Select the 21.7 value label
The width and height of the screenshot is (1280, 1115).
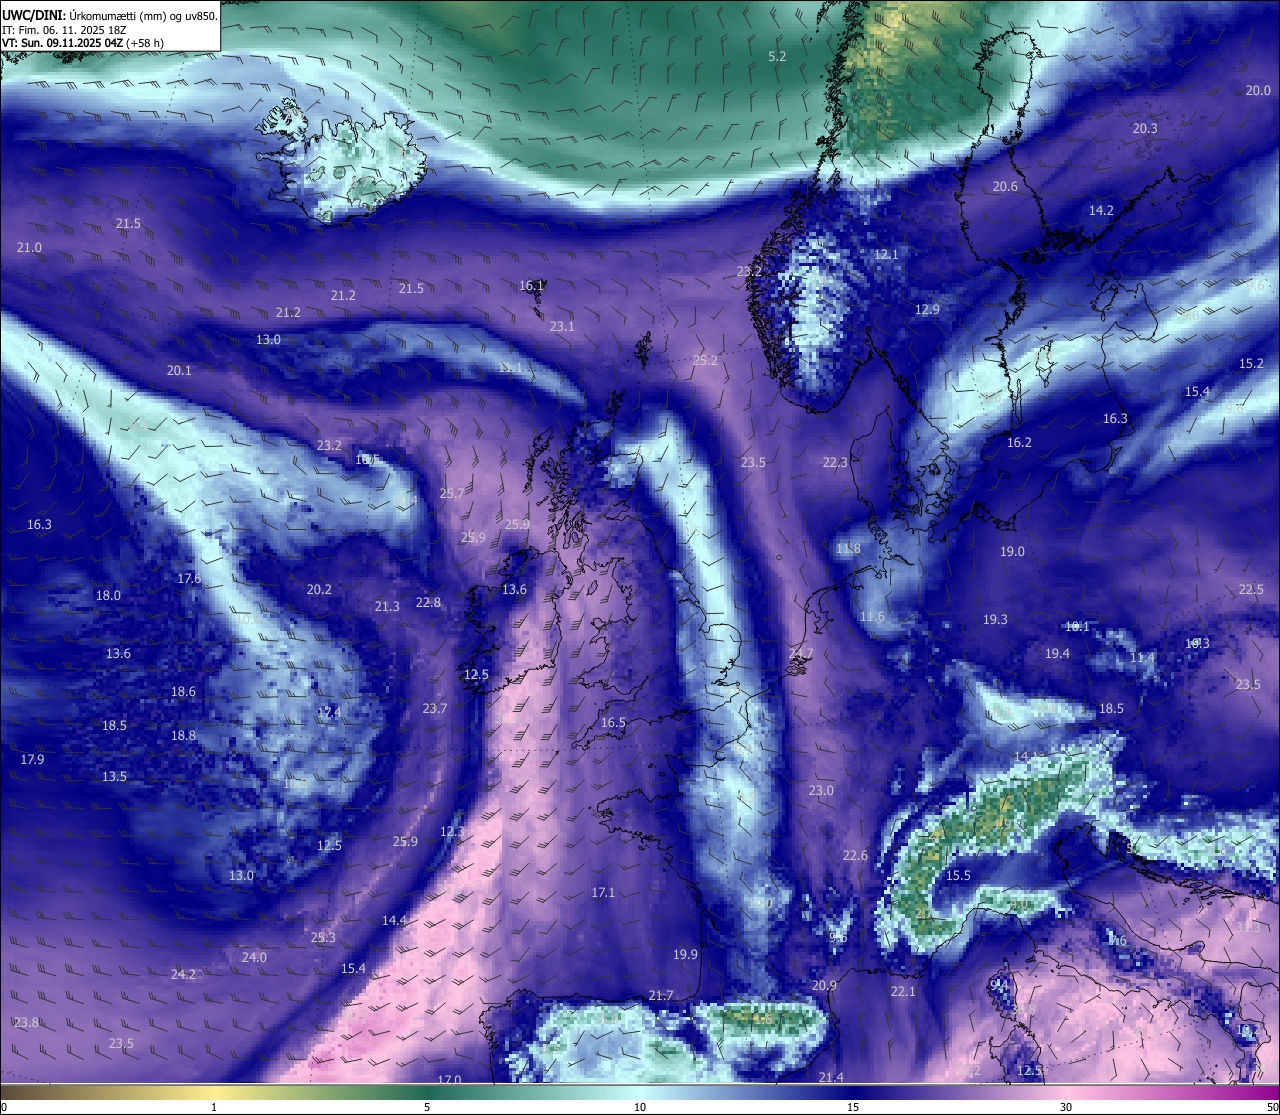[x=661, y=996]
